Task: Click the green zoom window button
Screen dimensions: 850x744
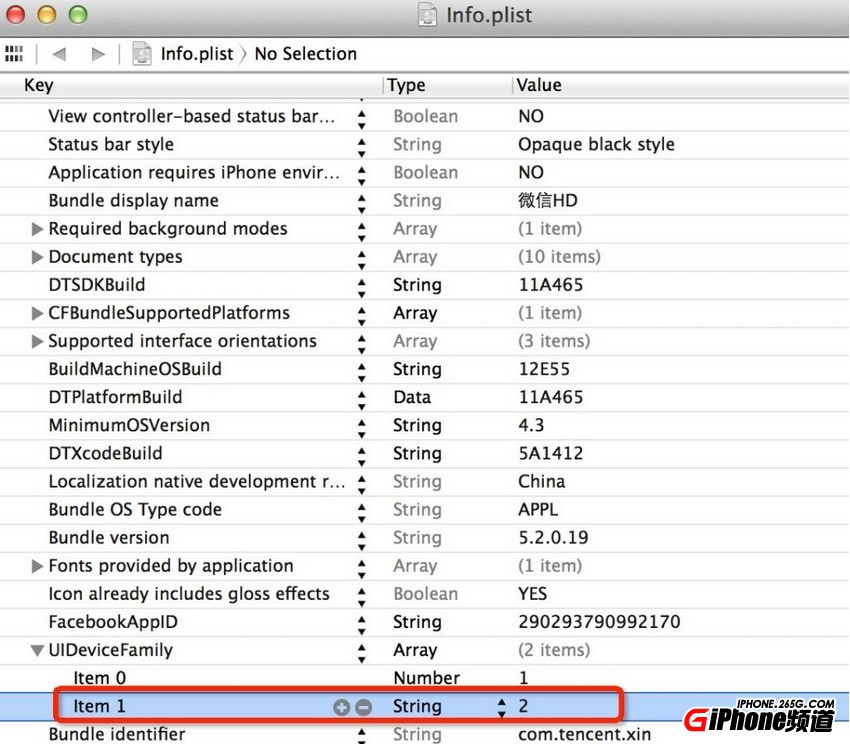Action: click(77, 15)
